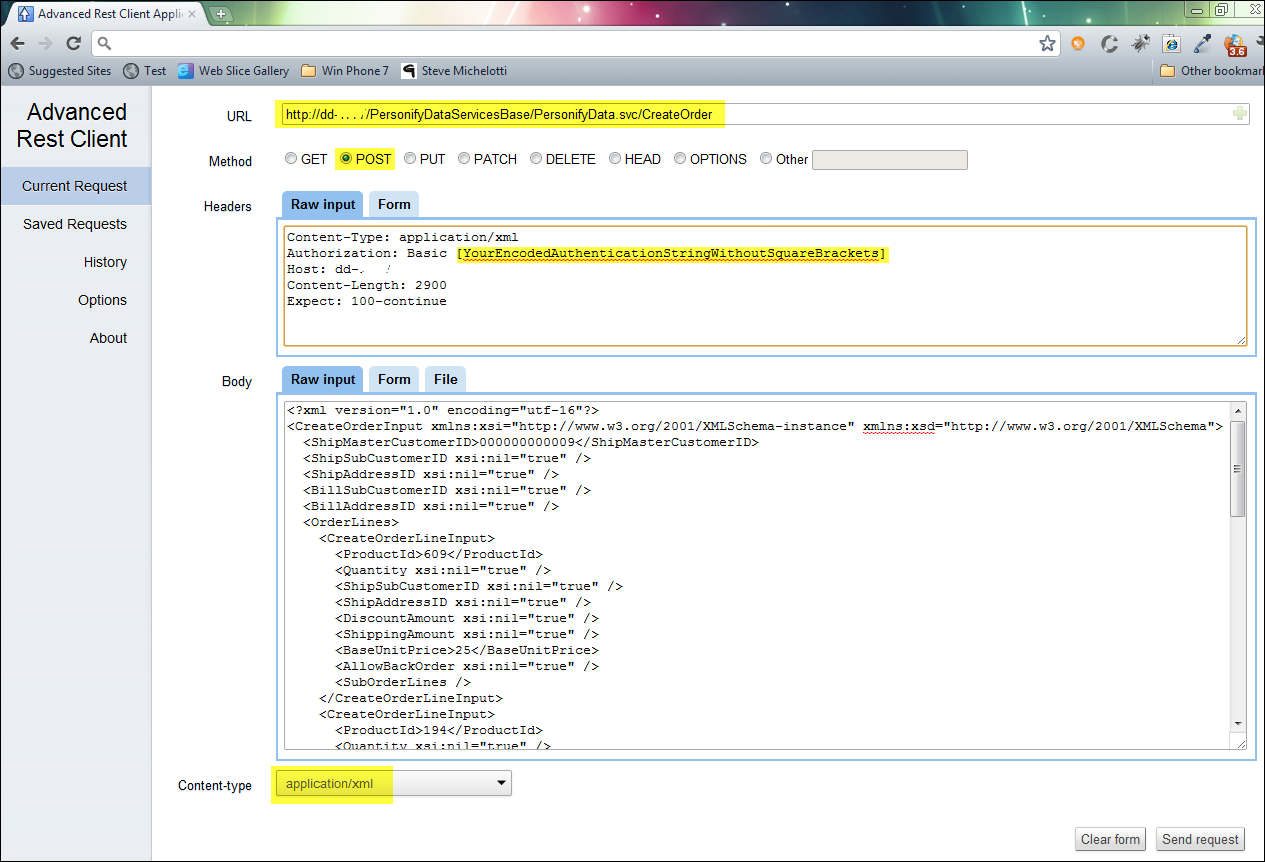Click the Clear form button
Screen dimensions: 1265x862
click(1110, 839)
